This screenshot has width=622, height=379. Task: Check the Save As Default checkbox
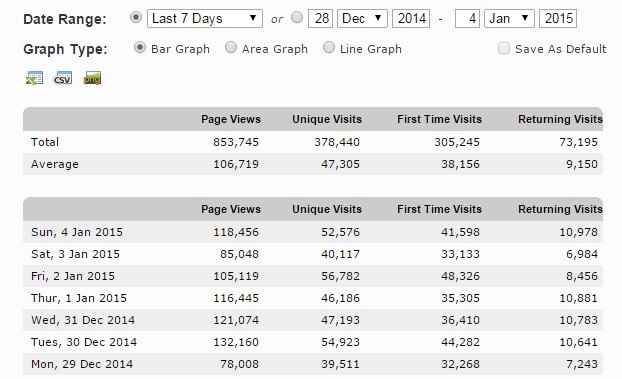pyautogui.click(x=504, y=48)
